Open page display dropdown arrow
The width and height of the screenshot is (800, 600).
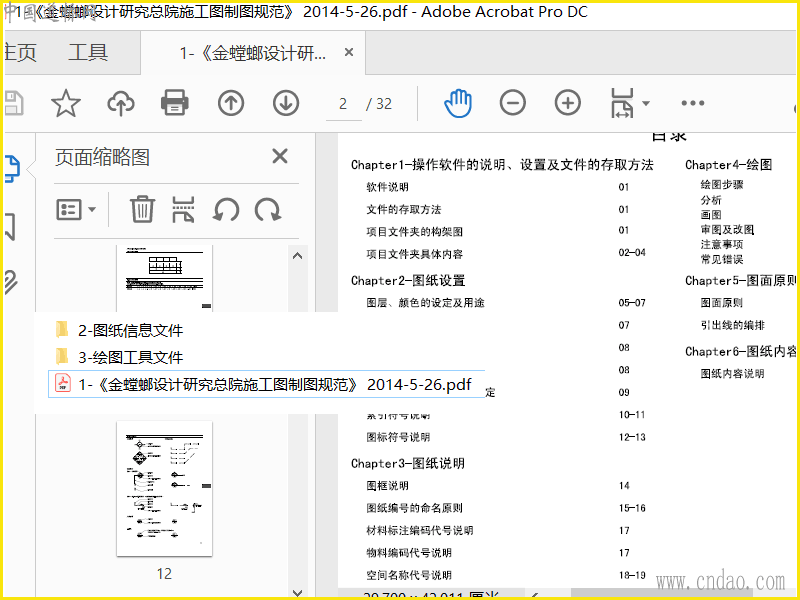646,104
